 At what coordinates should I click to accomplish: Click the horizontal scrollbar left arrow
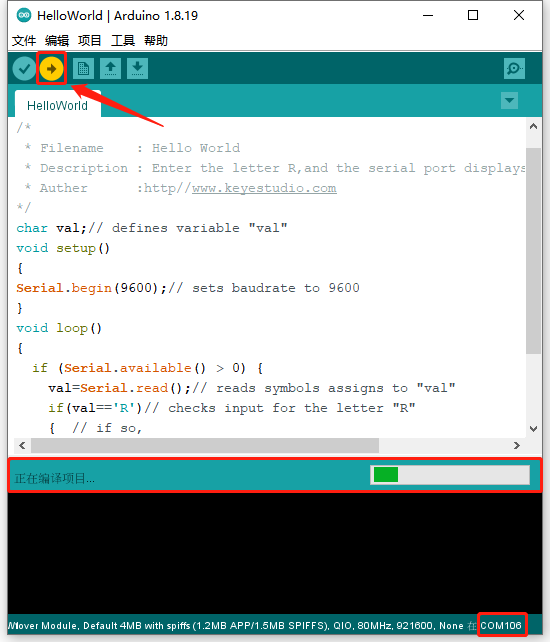[23, 445]
